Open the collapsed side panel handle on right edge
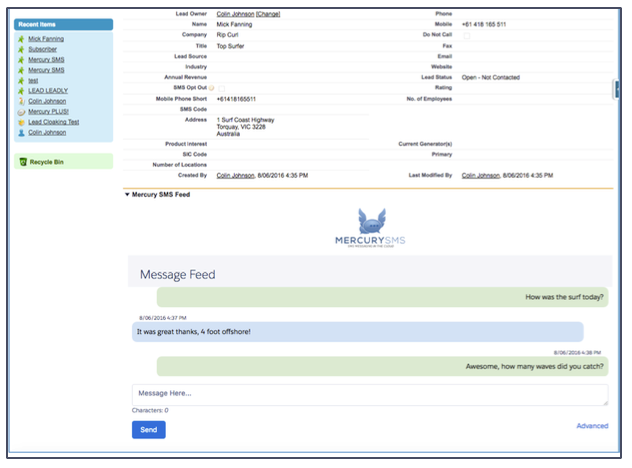Screen dimensions: 632x468 coord(616,89)
